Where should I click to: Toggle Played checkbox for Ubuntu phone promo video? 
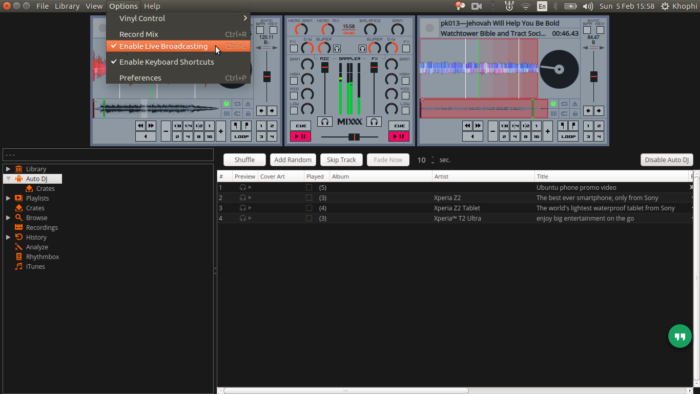[x=308, y=187]
